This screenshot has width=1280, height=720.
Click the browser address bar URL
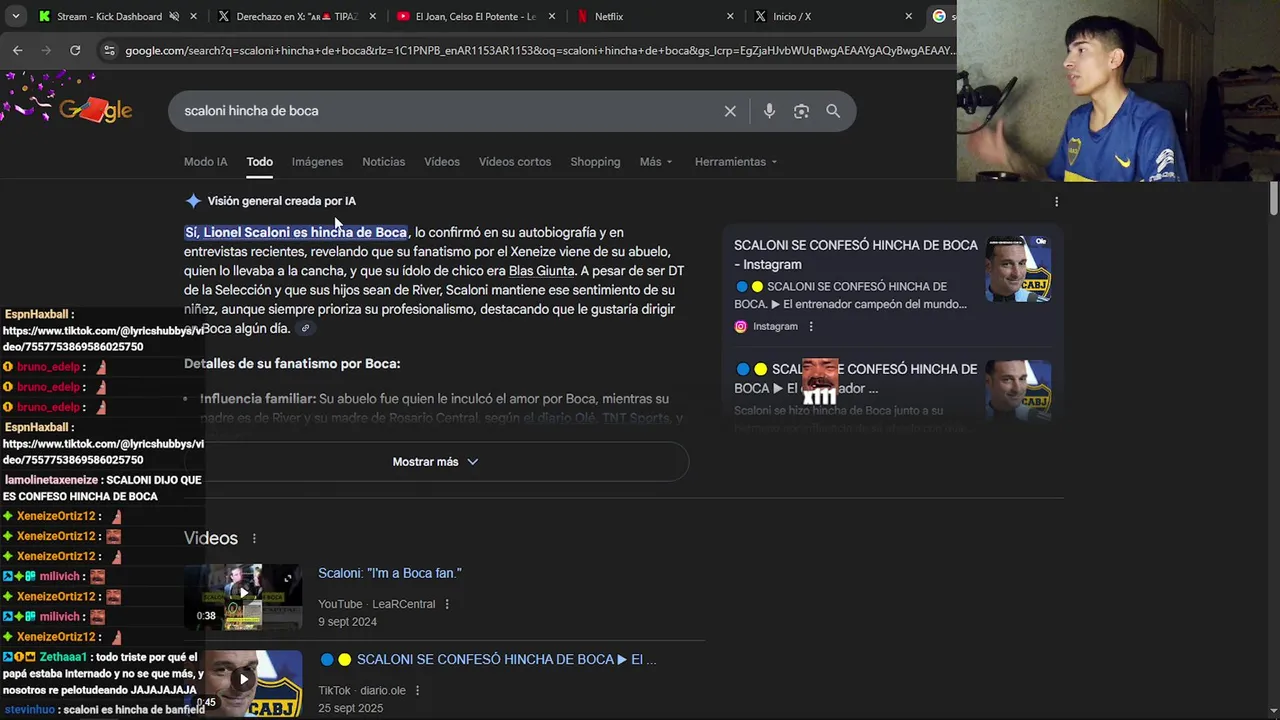point(540,50)
